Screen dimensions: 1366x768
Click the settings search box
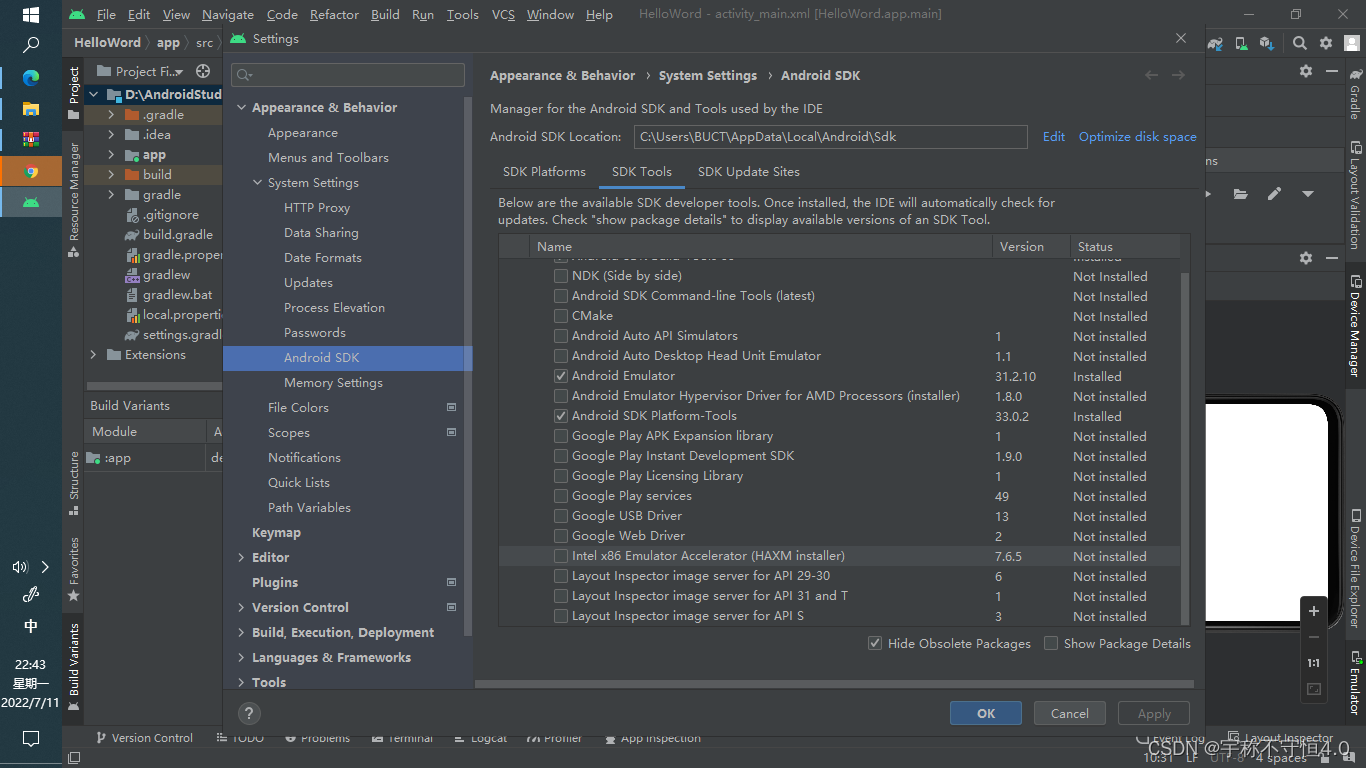[x=348, y=75]
